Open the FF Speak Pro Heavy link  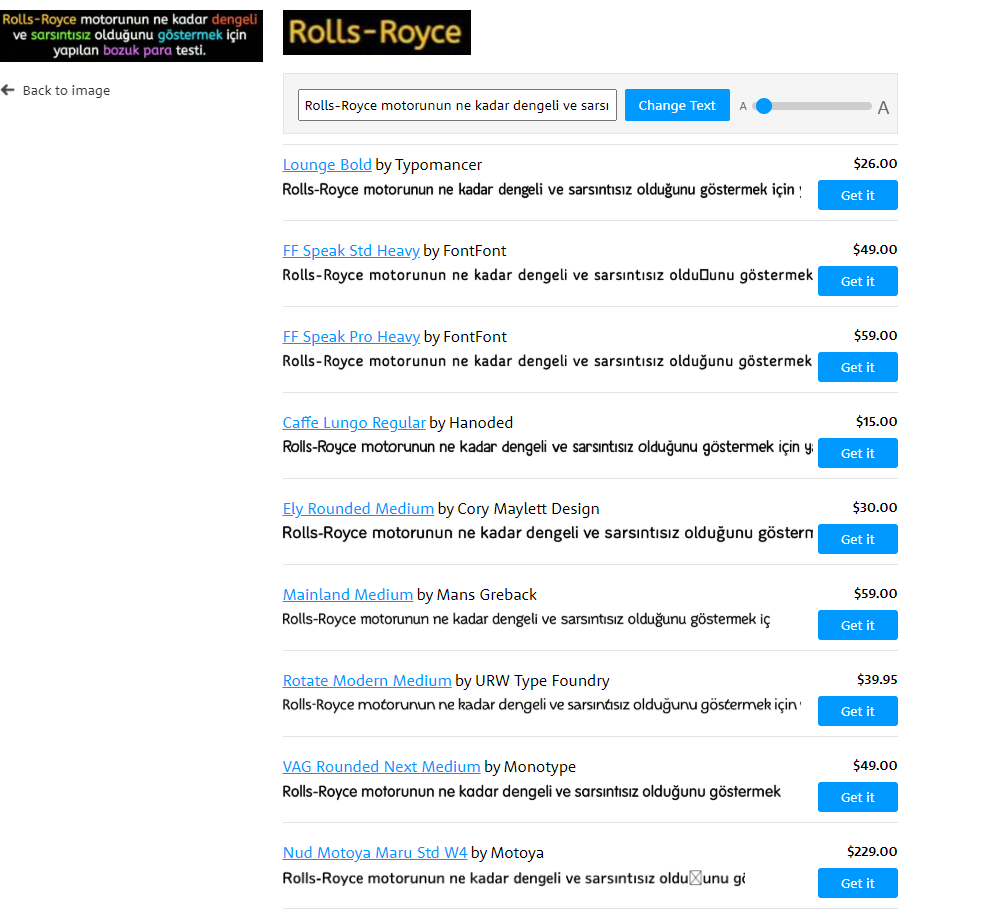point(351,337)
